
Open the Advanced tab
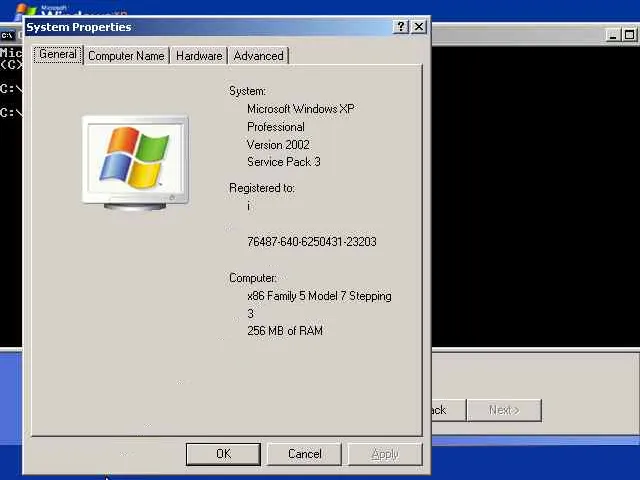258,56
